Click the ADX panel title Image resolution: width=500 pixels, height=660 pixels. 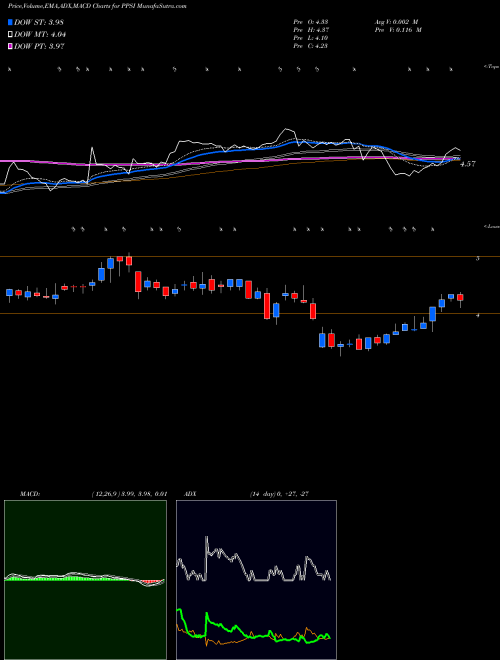click(191, 494)
